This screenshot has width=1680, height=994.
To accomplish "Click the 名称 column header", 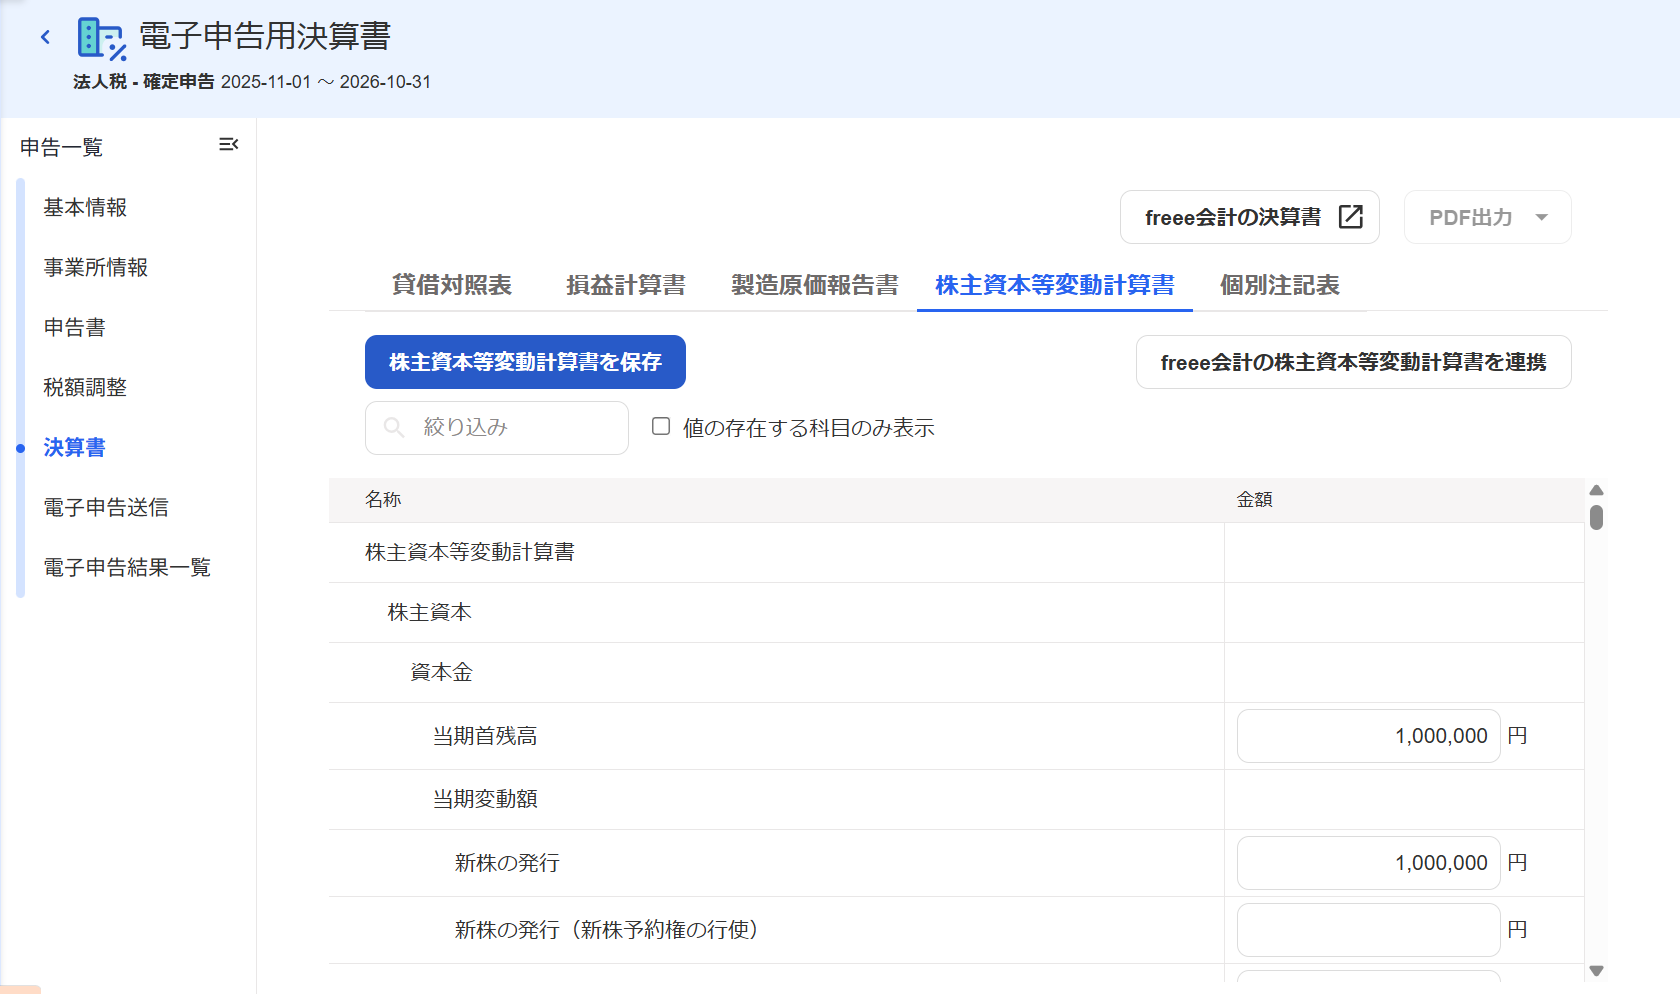I will click(x=383, y=499).
